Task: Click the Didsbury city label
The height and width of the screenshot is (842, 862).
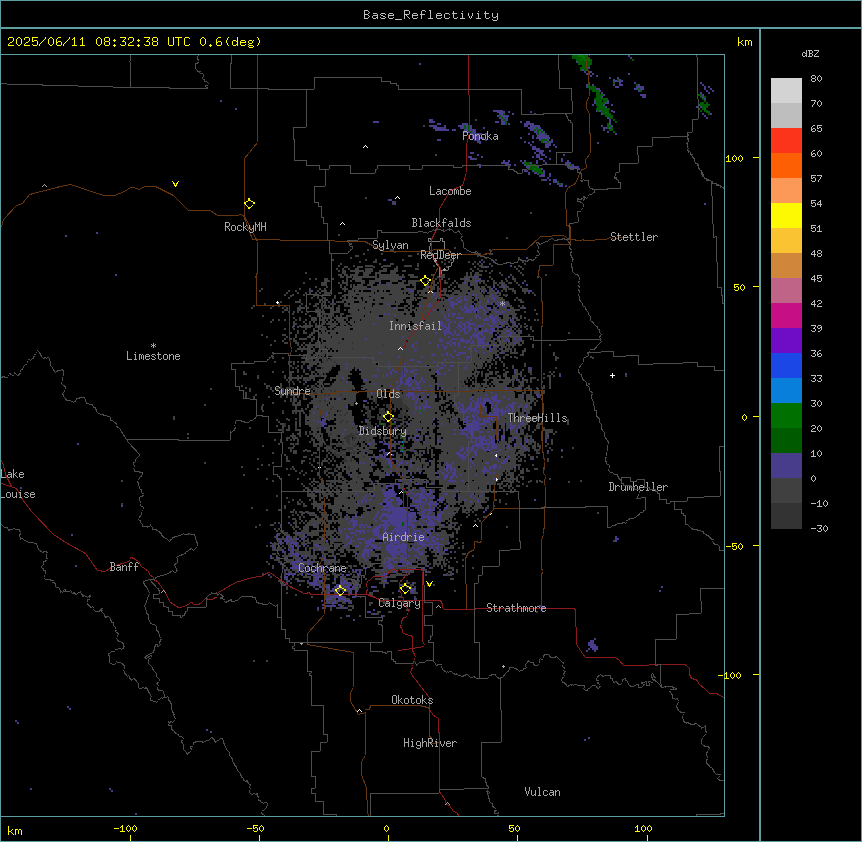Action: 383,431
